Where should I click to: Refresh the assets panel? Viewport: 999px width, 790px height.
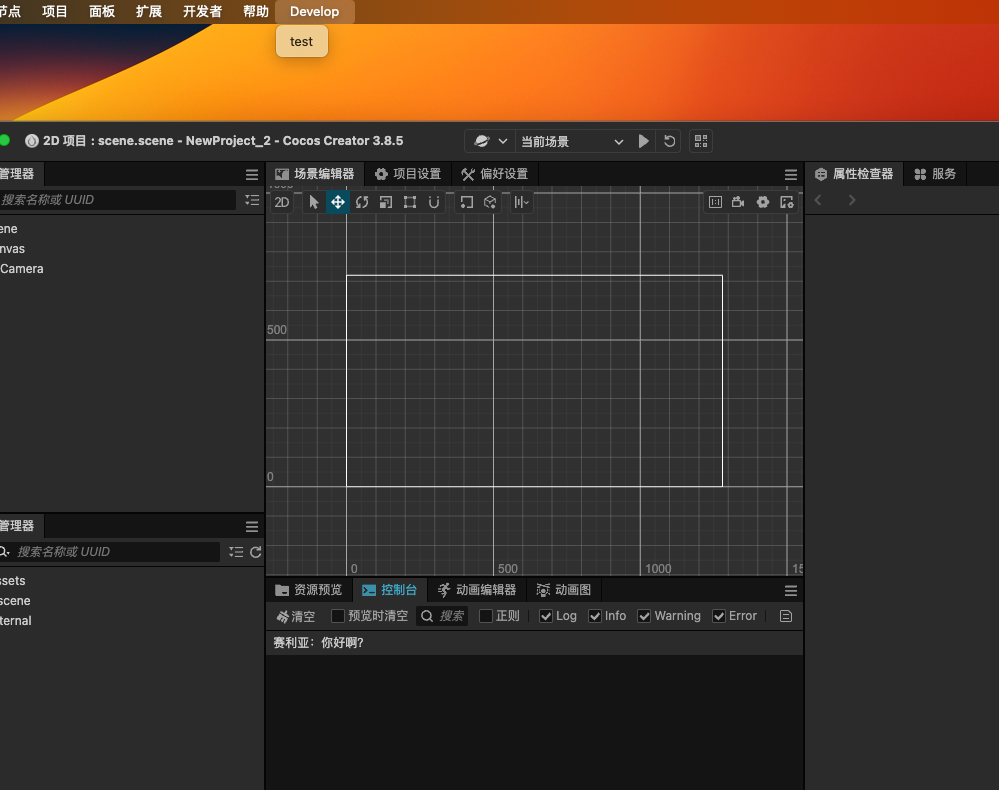(255, 552)
